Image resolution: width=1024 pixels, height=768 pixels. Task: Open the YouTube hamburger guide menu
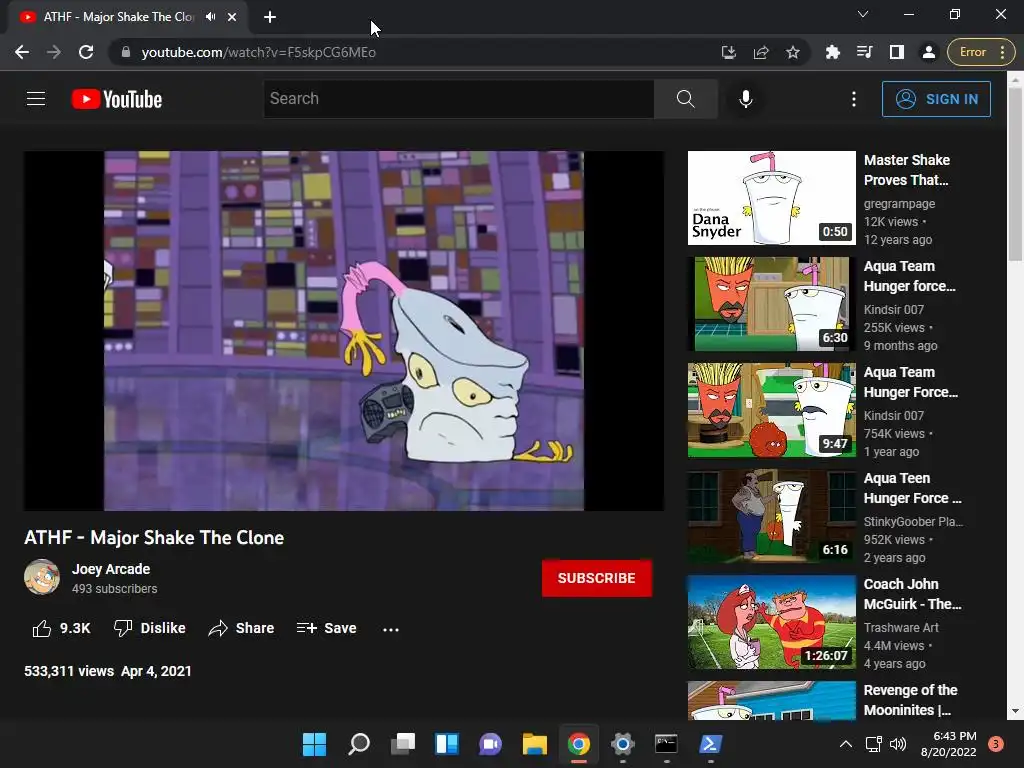pyautogui.click(x=36, y=99)
